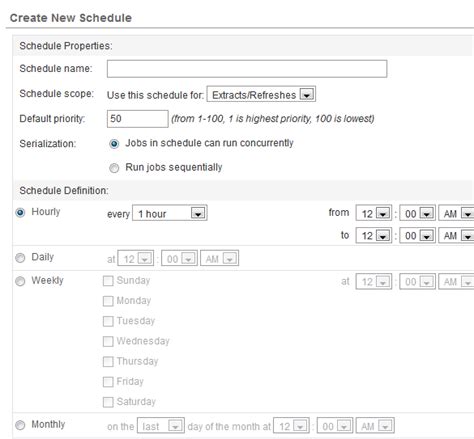Screen dimensions: 474x439
Task: Click the Schedule name text field
Action: tap(247, 69)
